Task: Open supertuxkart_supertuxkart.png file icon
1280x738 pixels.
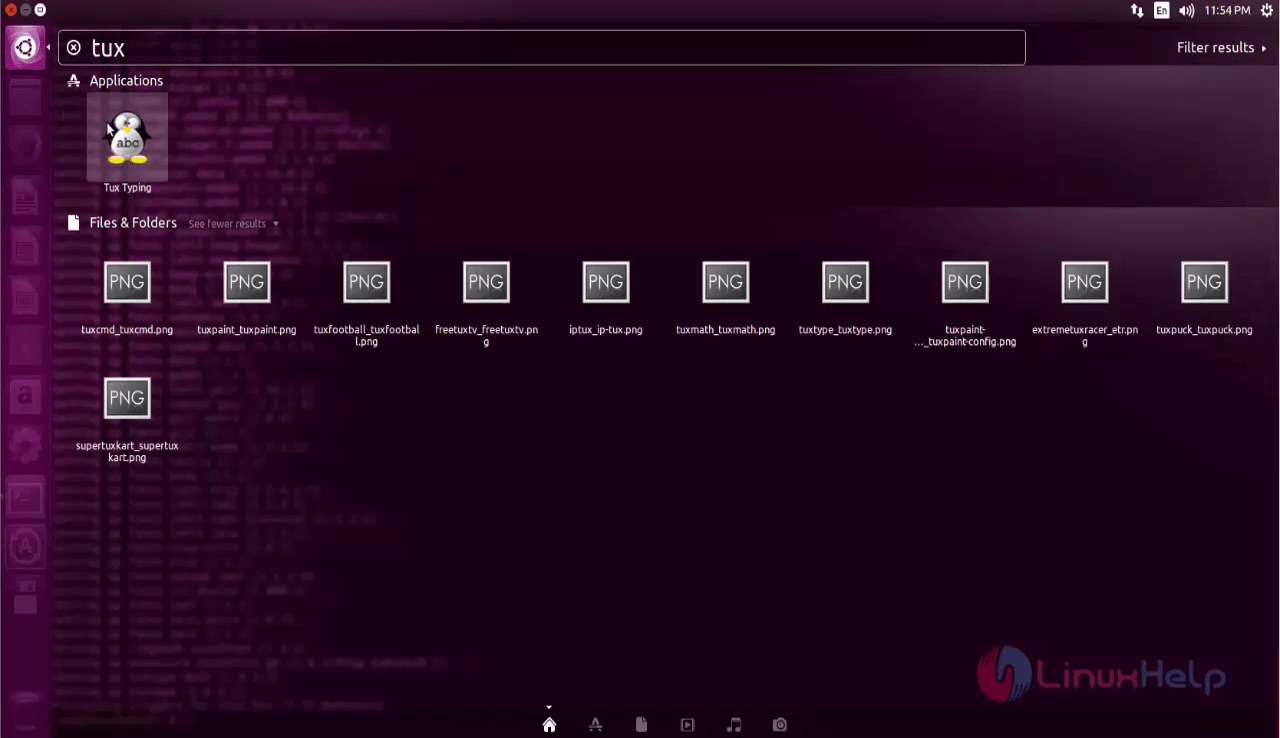Action: pos(127,398)
